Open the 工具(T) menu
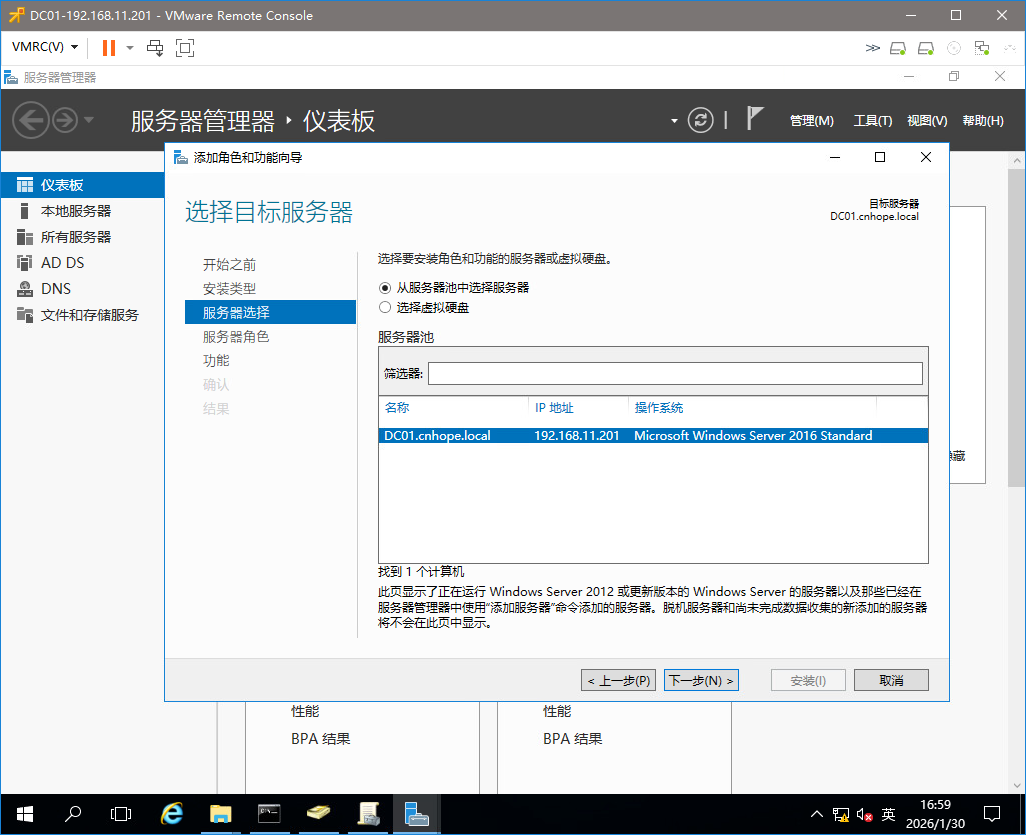Viewport: 1026px width, 835px height. click(x=872, y=121)
